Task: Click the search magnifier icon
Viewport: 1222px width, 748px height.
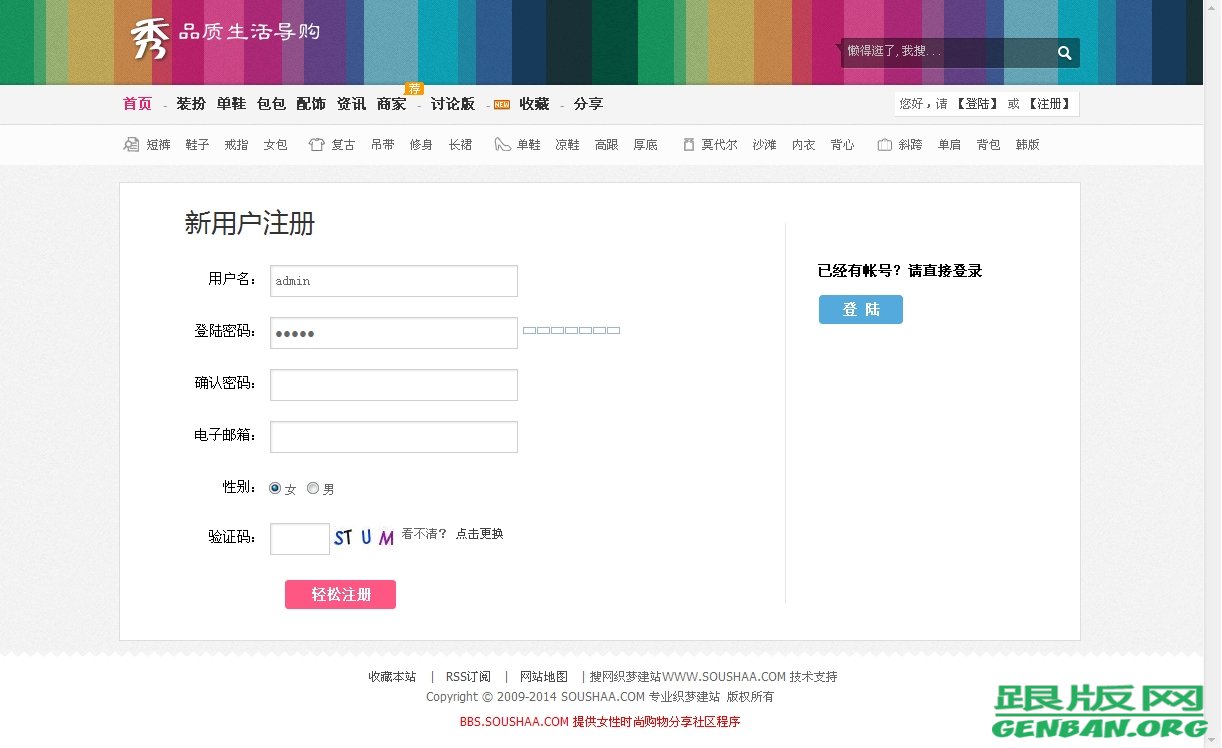Action: click(1064, 52)
